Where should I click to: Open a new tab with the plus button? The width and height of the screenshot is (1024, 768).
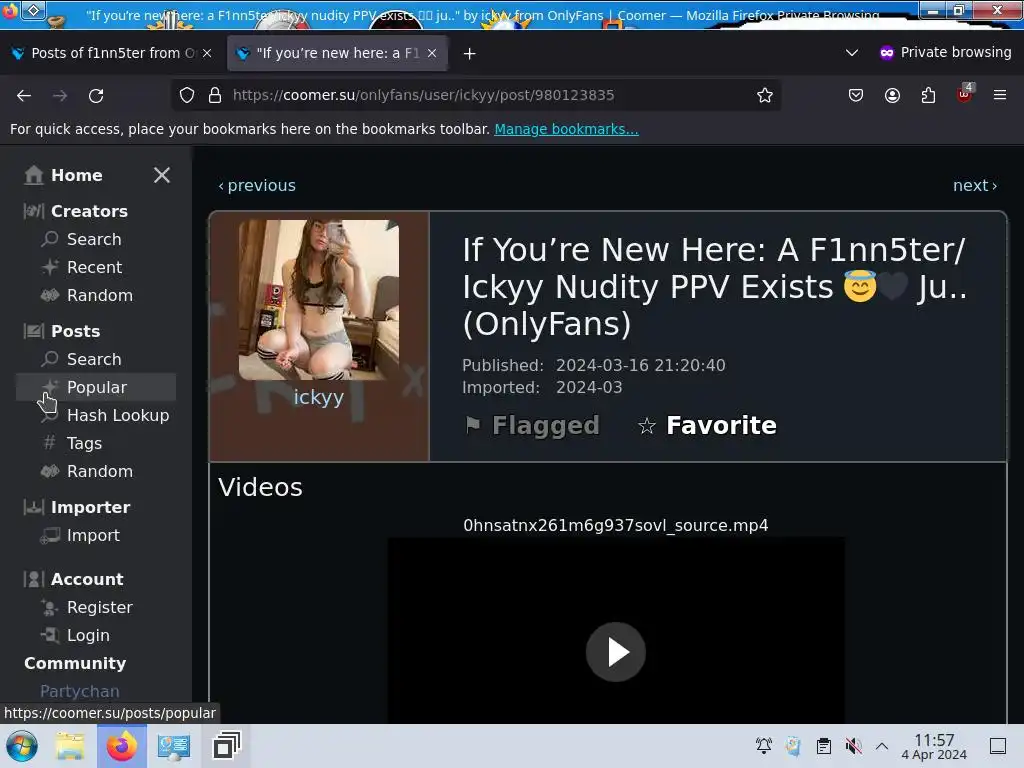tap(470, 54)
